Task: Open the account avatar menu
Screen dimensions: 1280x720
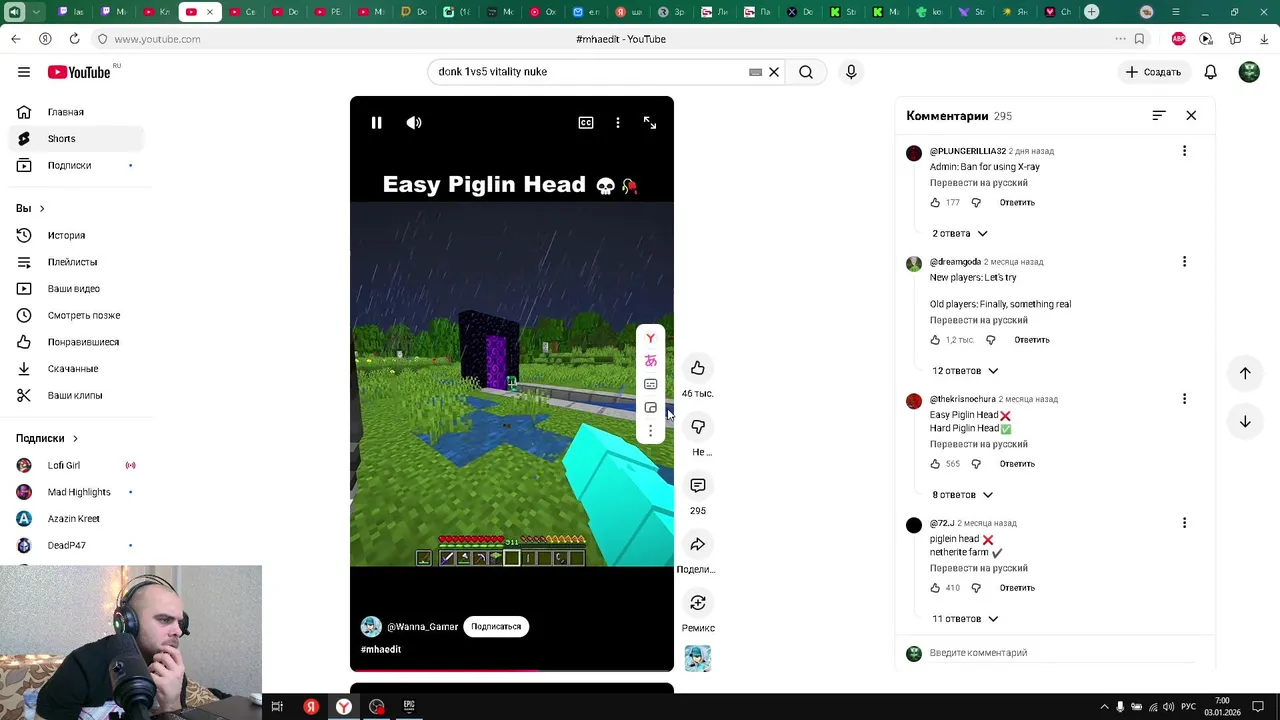Action: pos(1249,72)
